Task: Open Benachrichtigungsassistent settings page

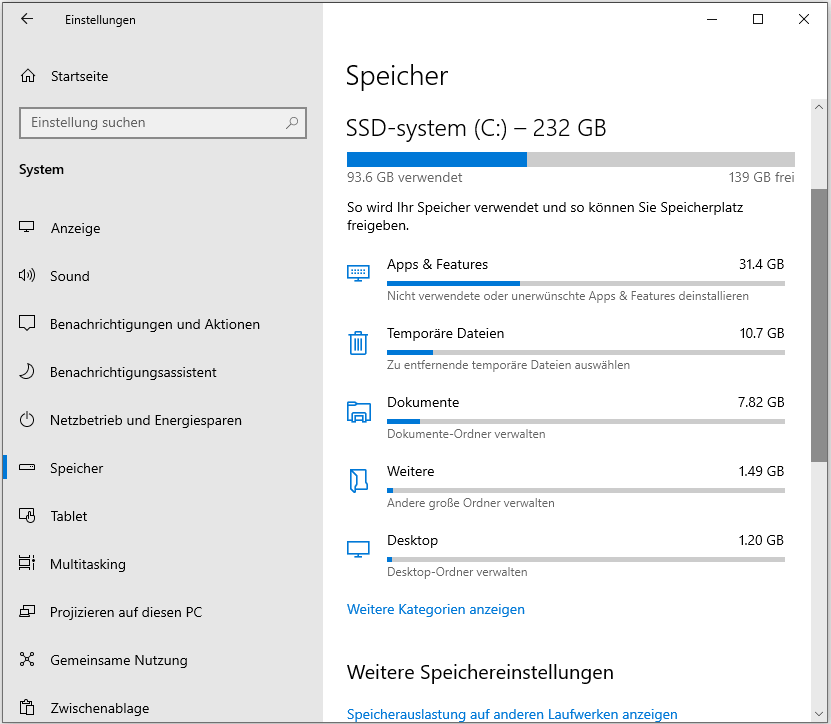Action: (x=133, y=372)
